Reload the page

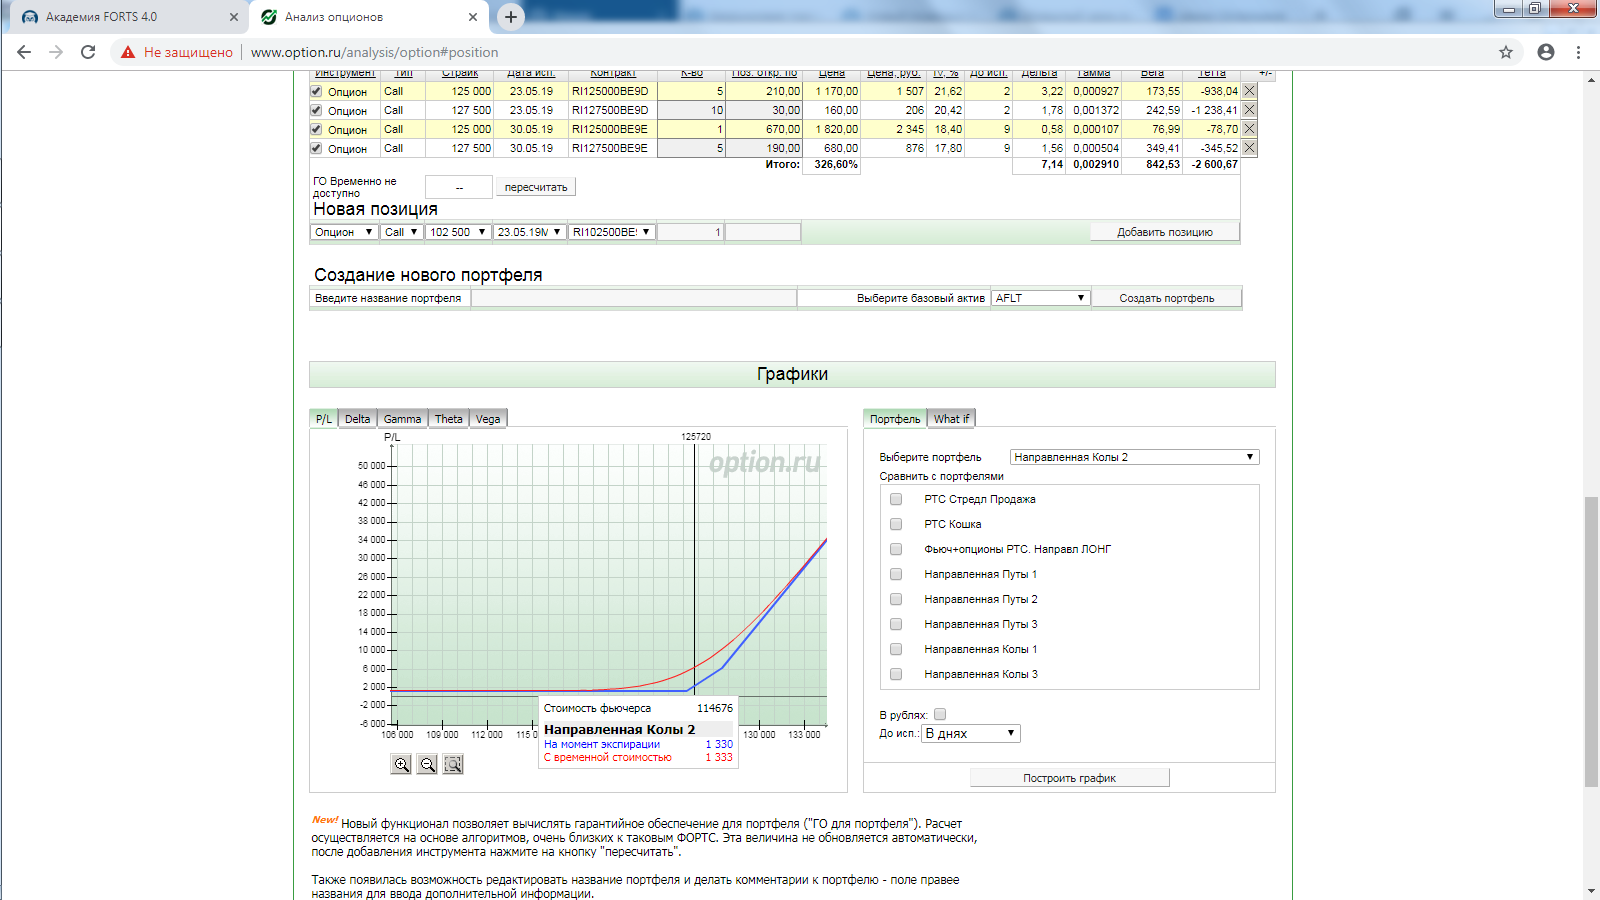click(x=88, y=52)
